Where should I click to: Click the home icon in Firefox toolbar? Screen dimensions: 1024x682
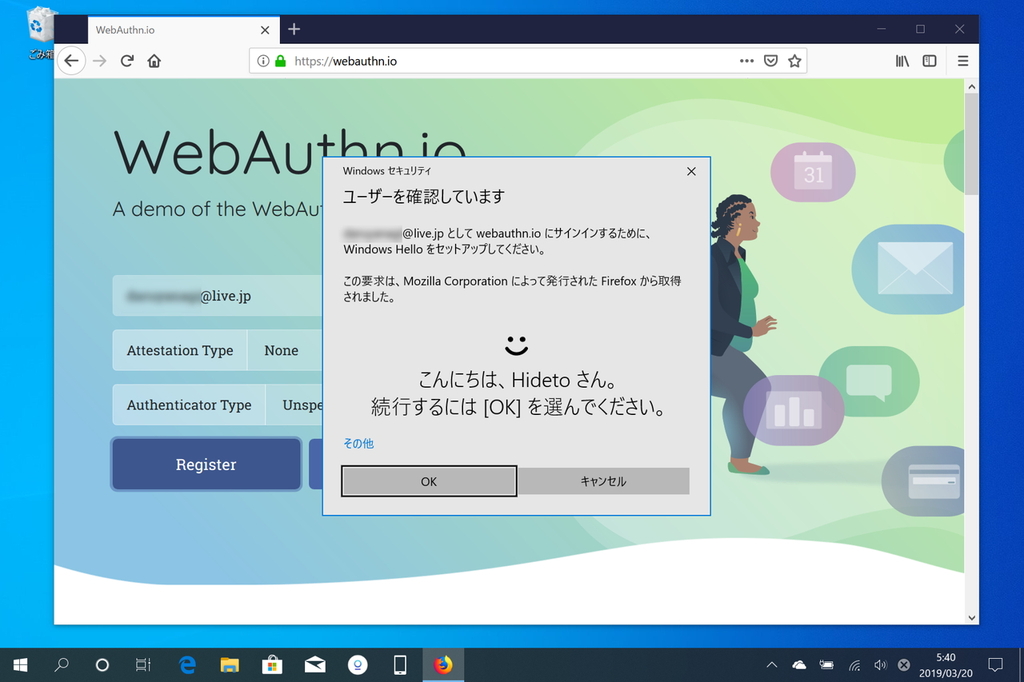point(154,61)
